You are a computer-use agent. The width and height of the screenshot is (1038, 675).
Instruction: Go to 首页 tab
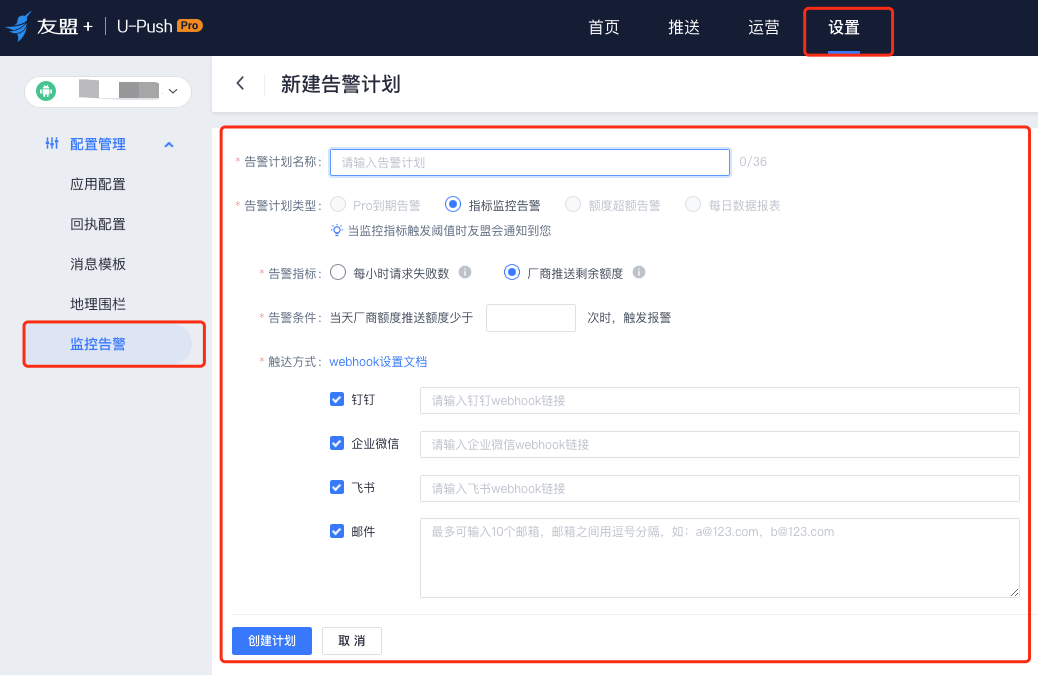[x=604, y=27]
